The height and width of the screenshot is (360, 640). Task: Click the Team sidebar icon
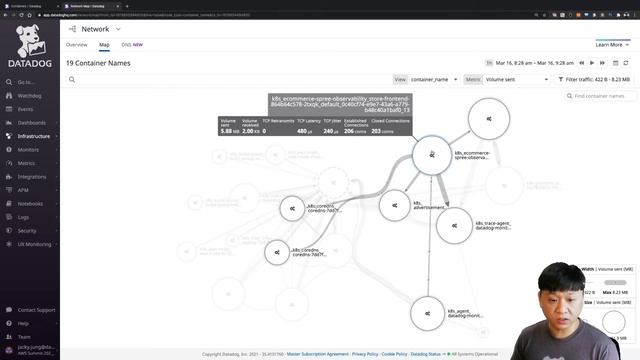pyautogui.click(x=9, y=336)
